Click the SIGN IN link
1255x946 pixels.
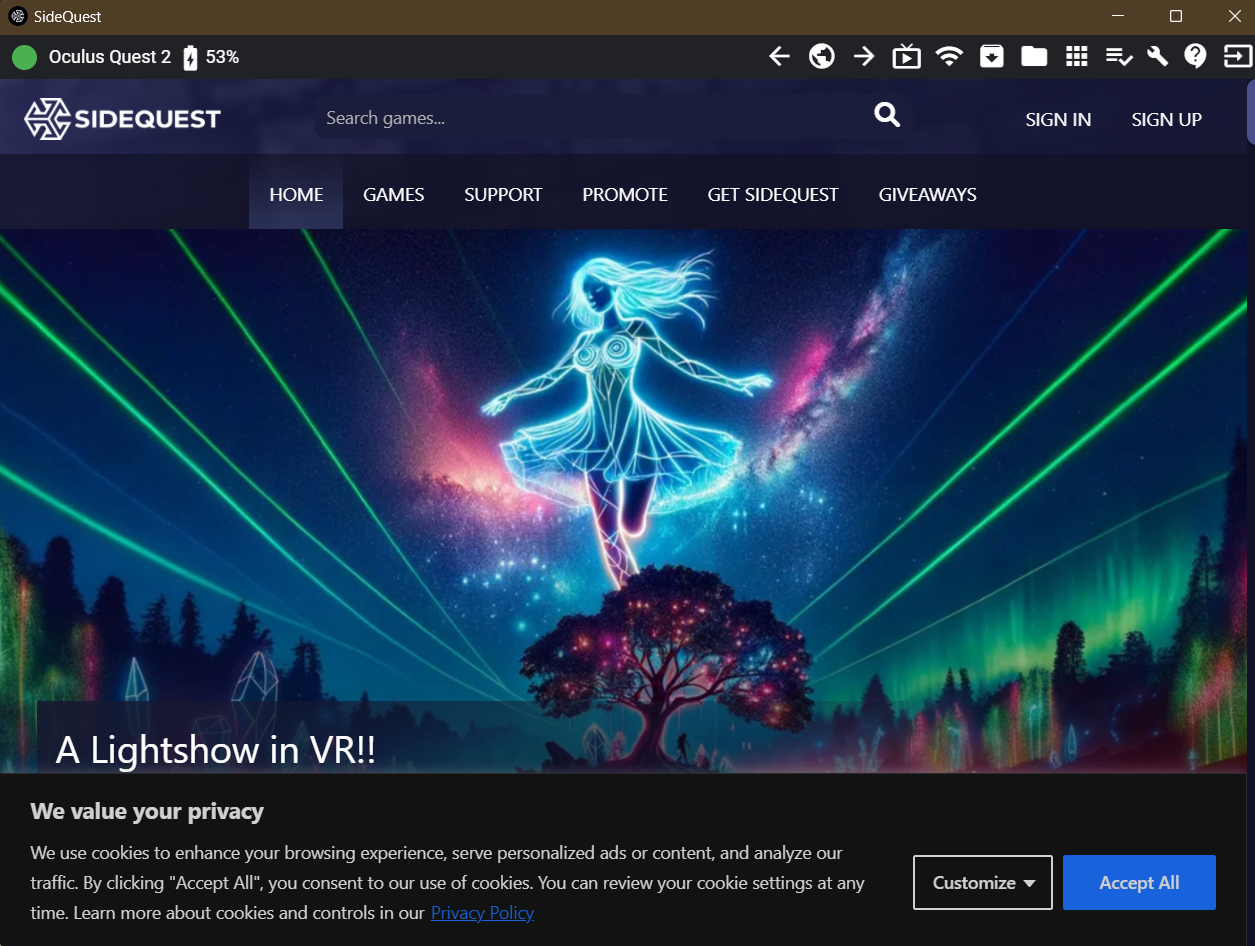point(1058,120)
